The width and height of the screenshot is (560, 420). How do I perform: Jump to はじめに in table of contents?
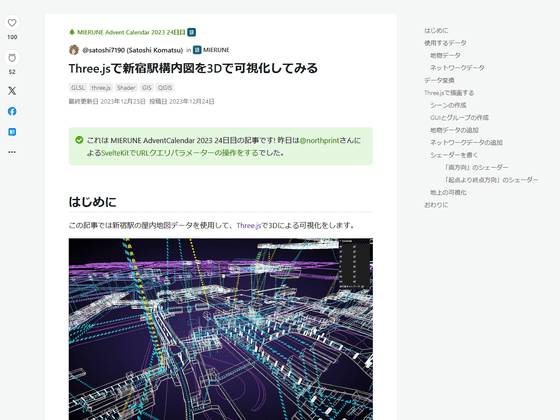[x=436, y=31]
